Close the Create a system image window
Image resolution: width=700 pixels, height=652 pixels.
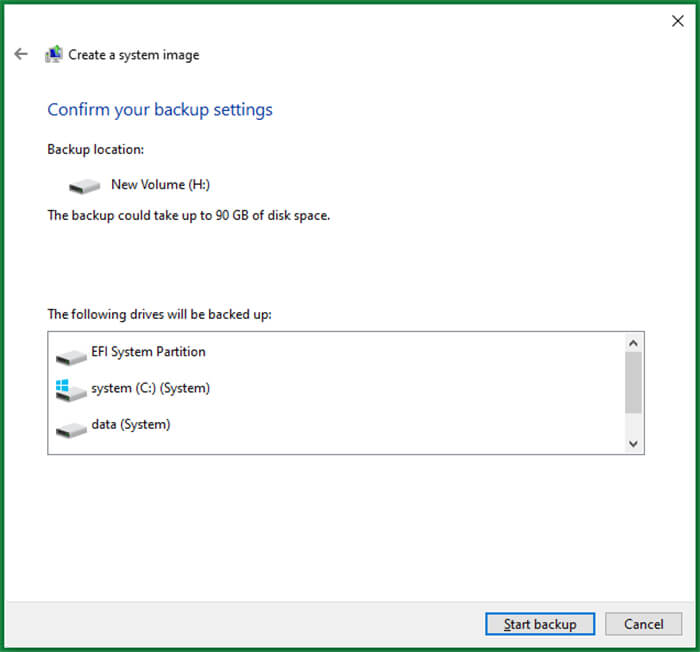pos(677,21)
